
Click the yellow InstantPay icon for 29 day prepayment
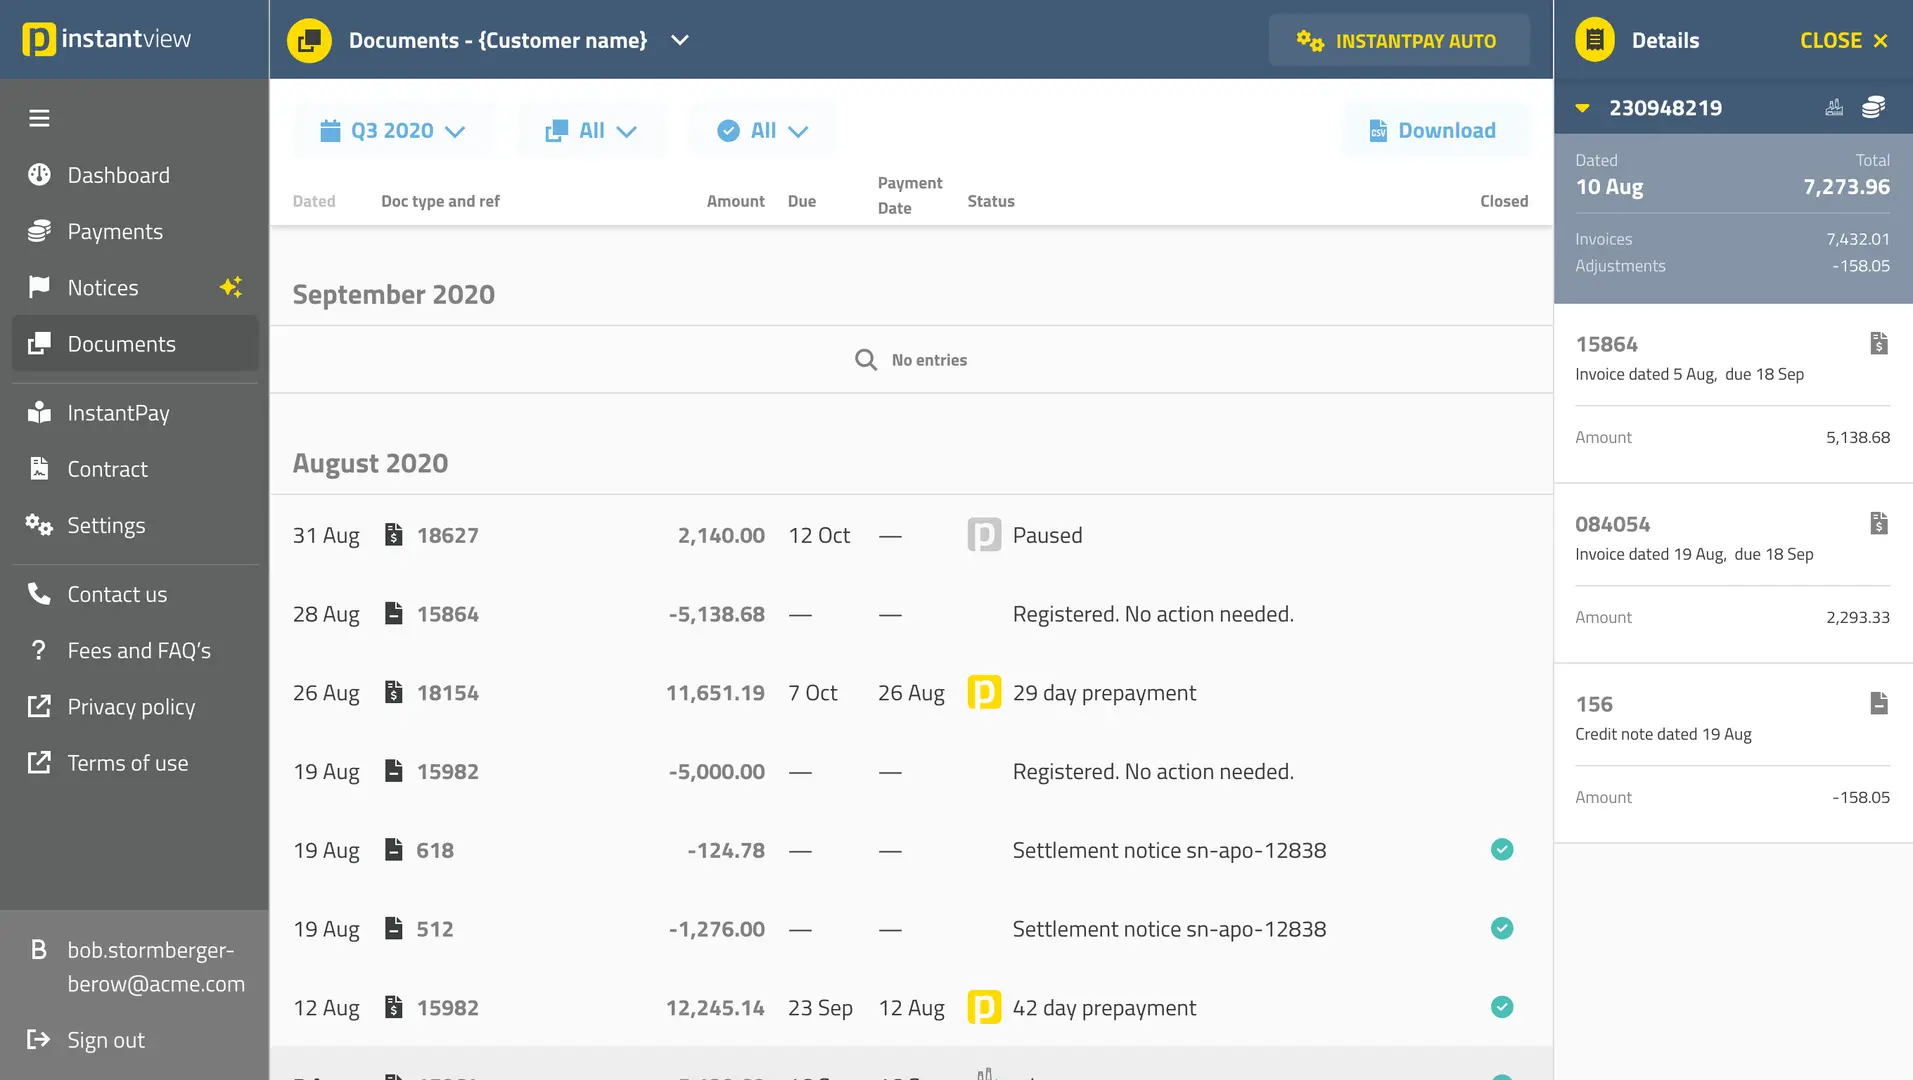click(984, 693)
